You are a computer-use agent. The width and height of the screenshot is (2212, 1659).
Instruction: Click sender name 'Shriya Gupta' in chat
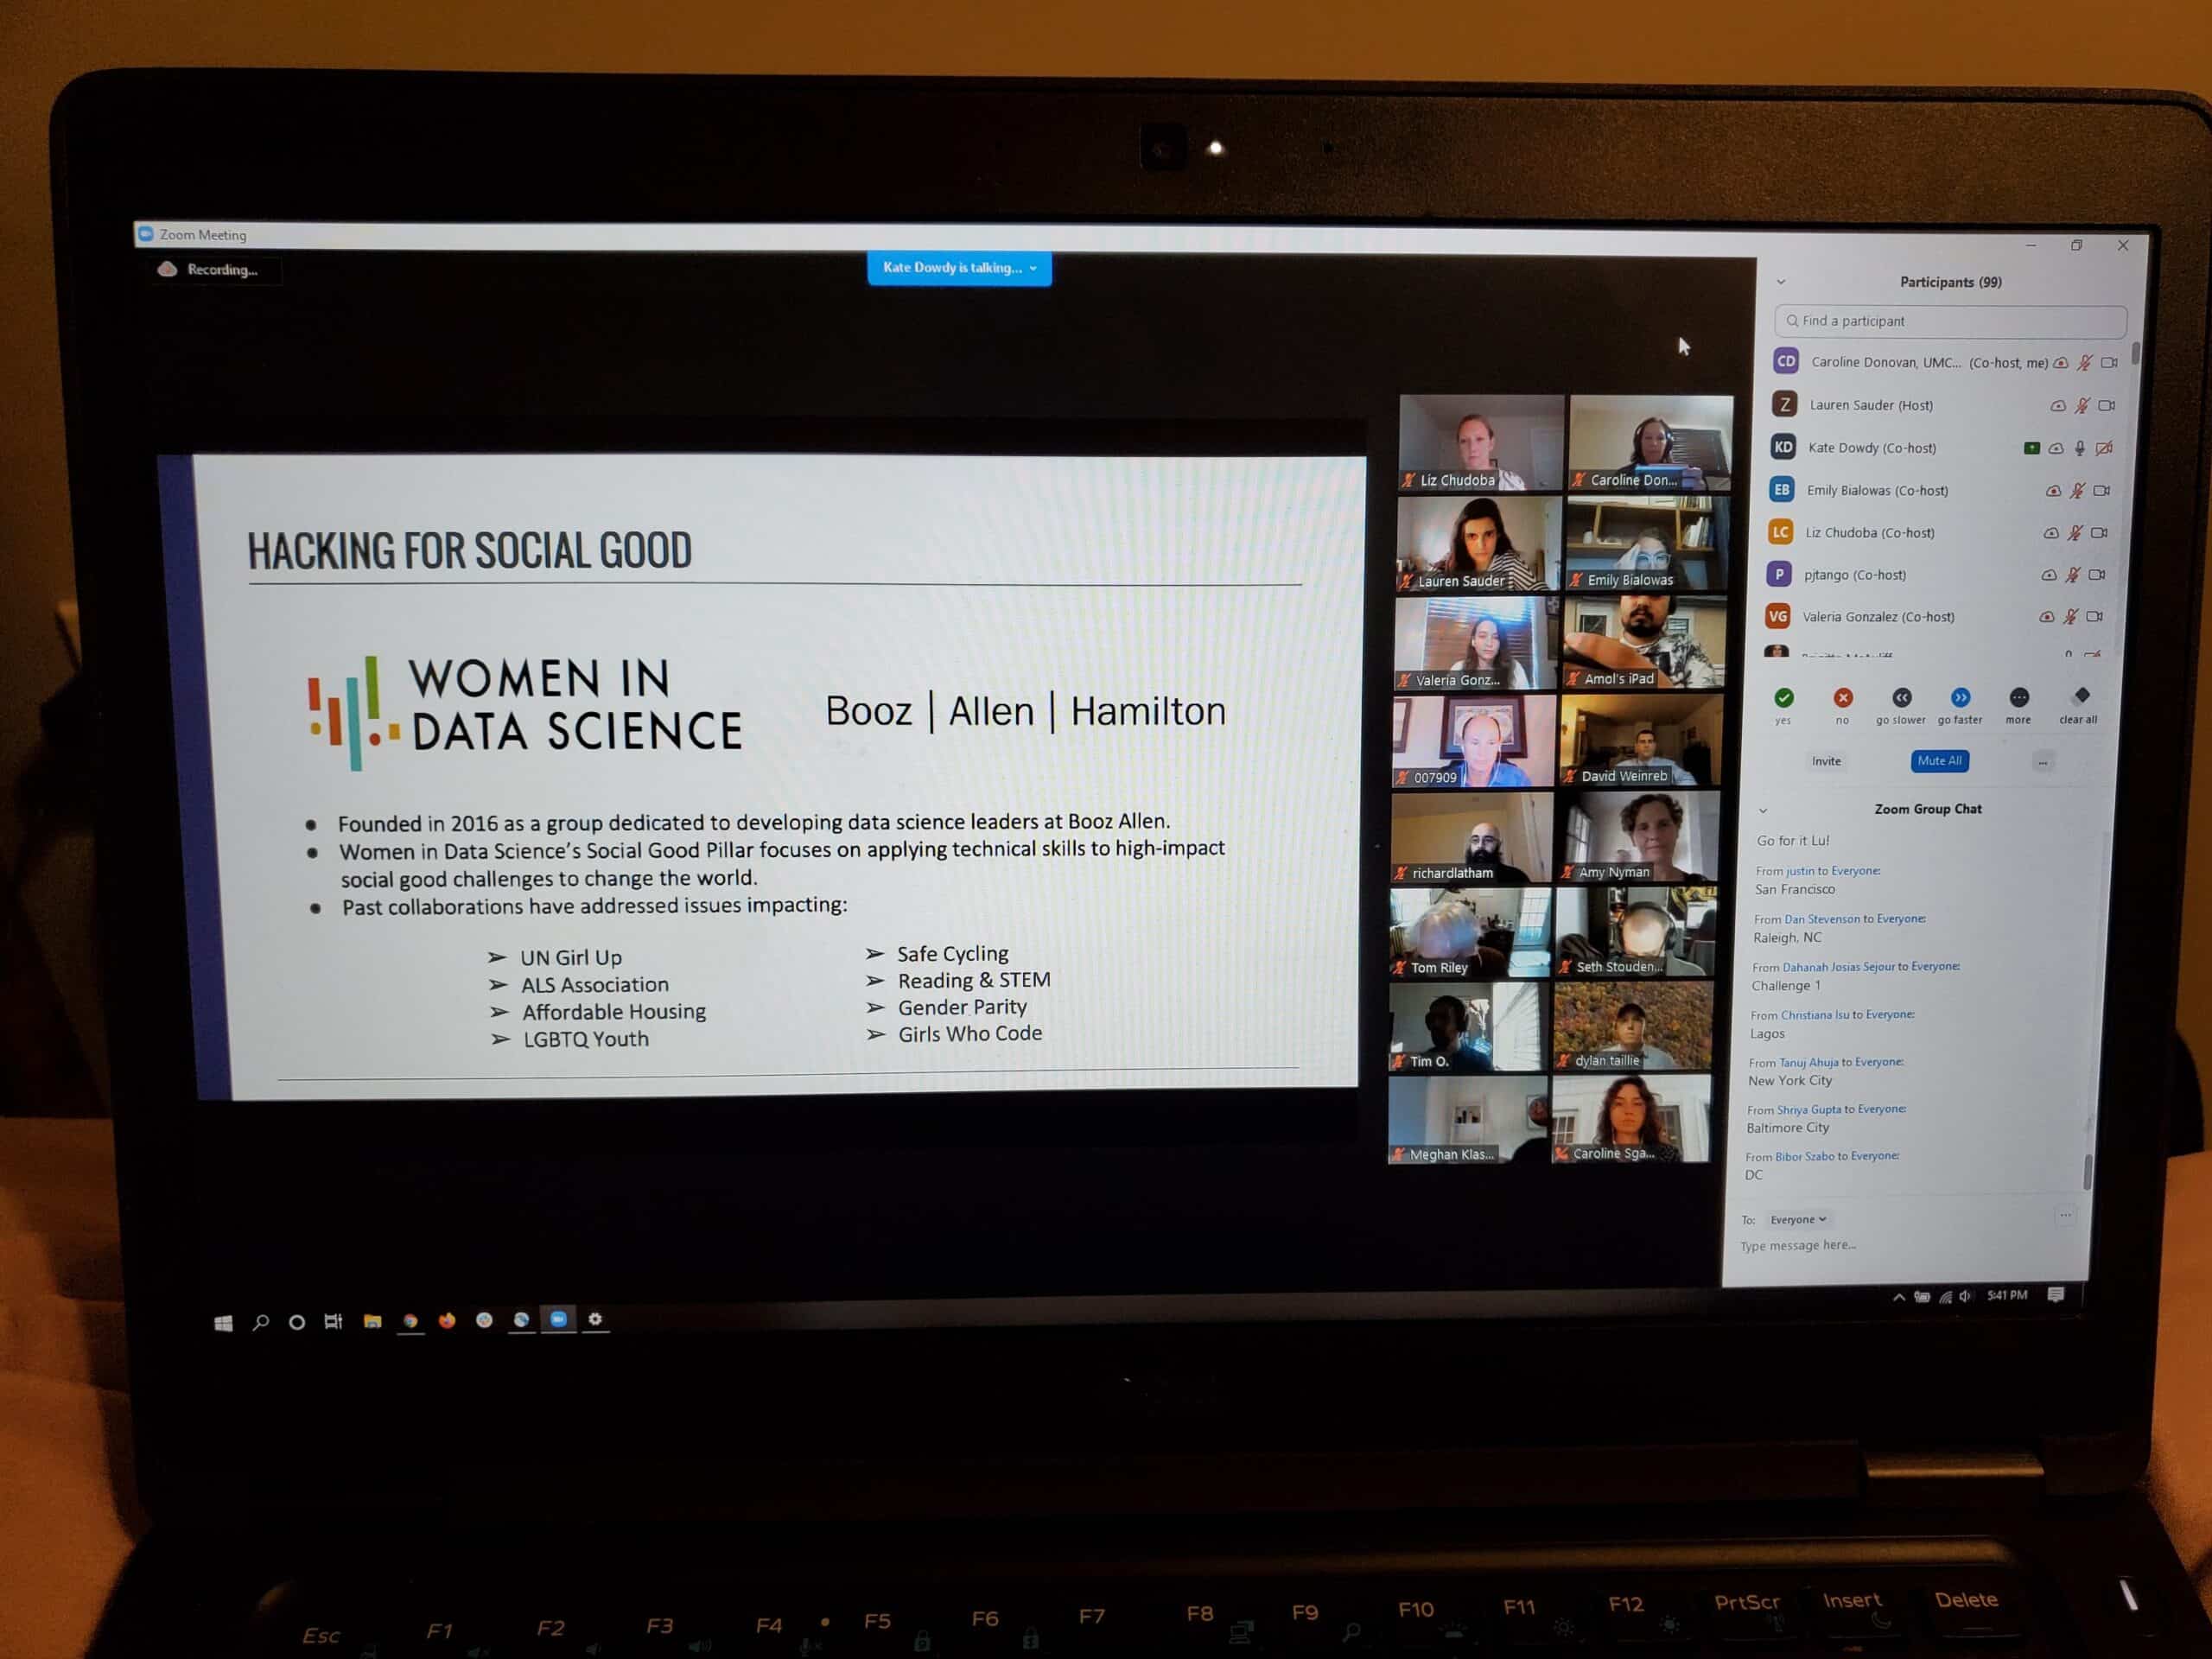(x=1809, y=1110)
